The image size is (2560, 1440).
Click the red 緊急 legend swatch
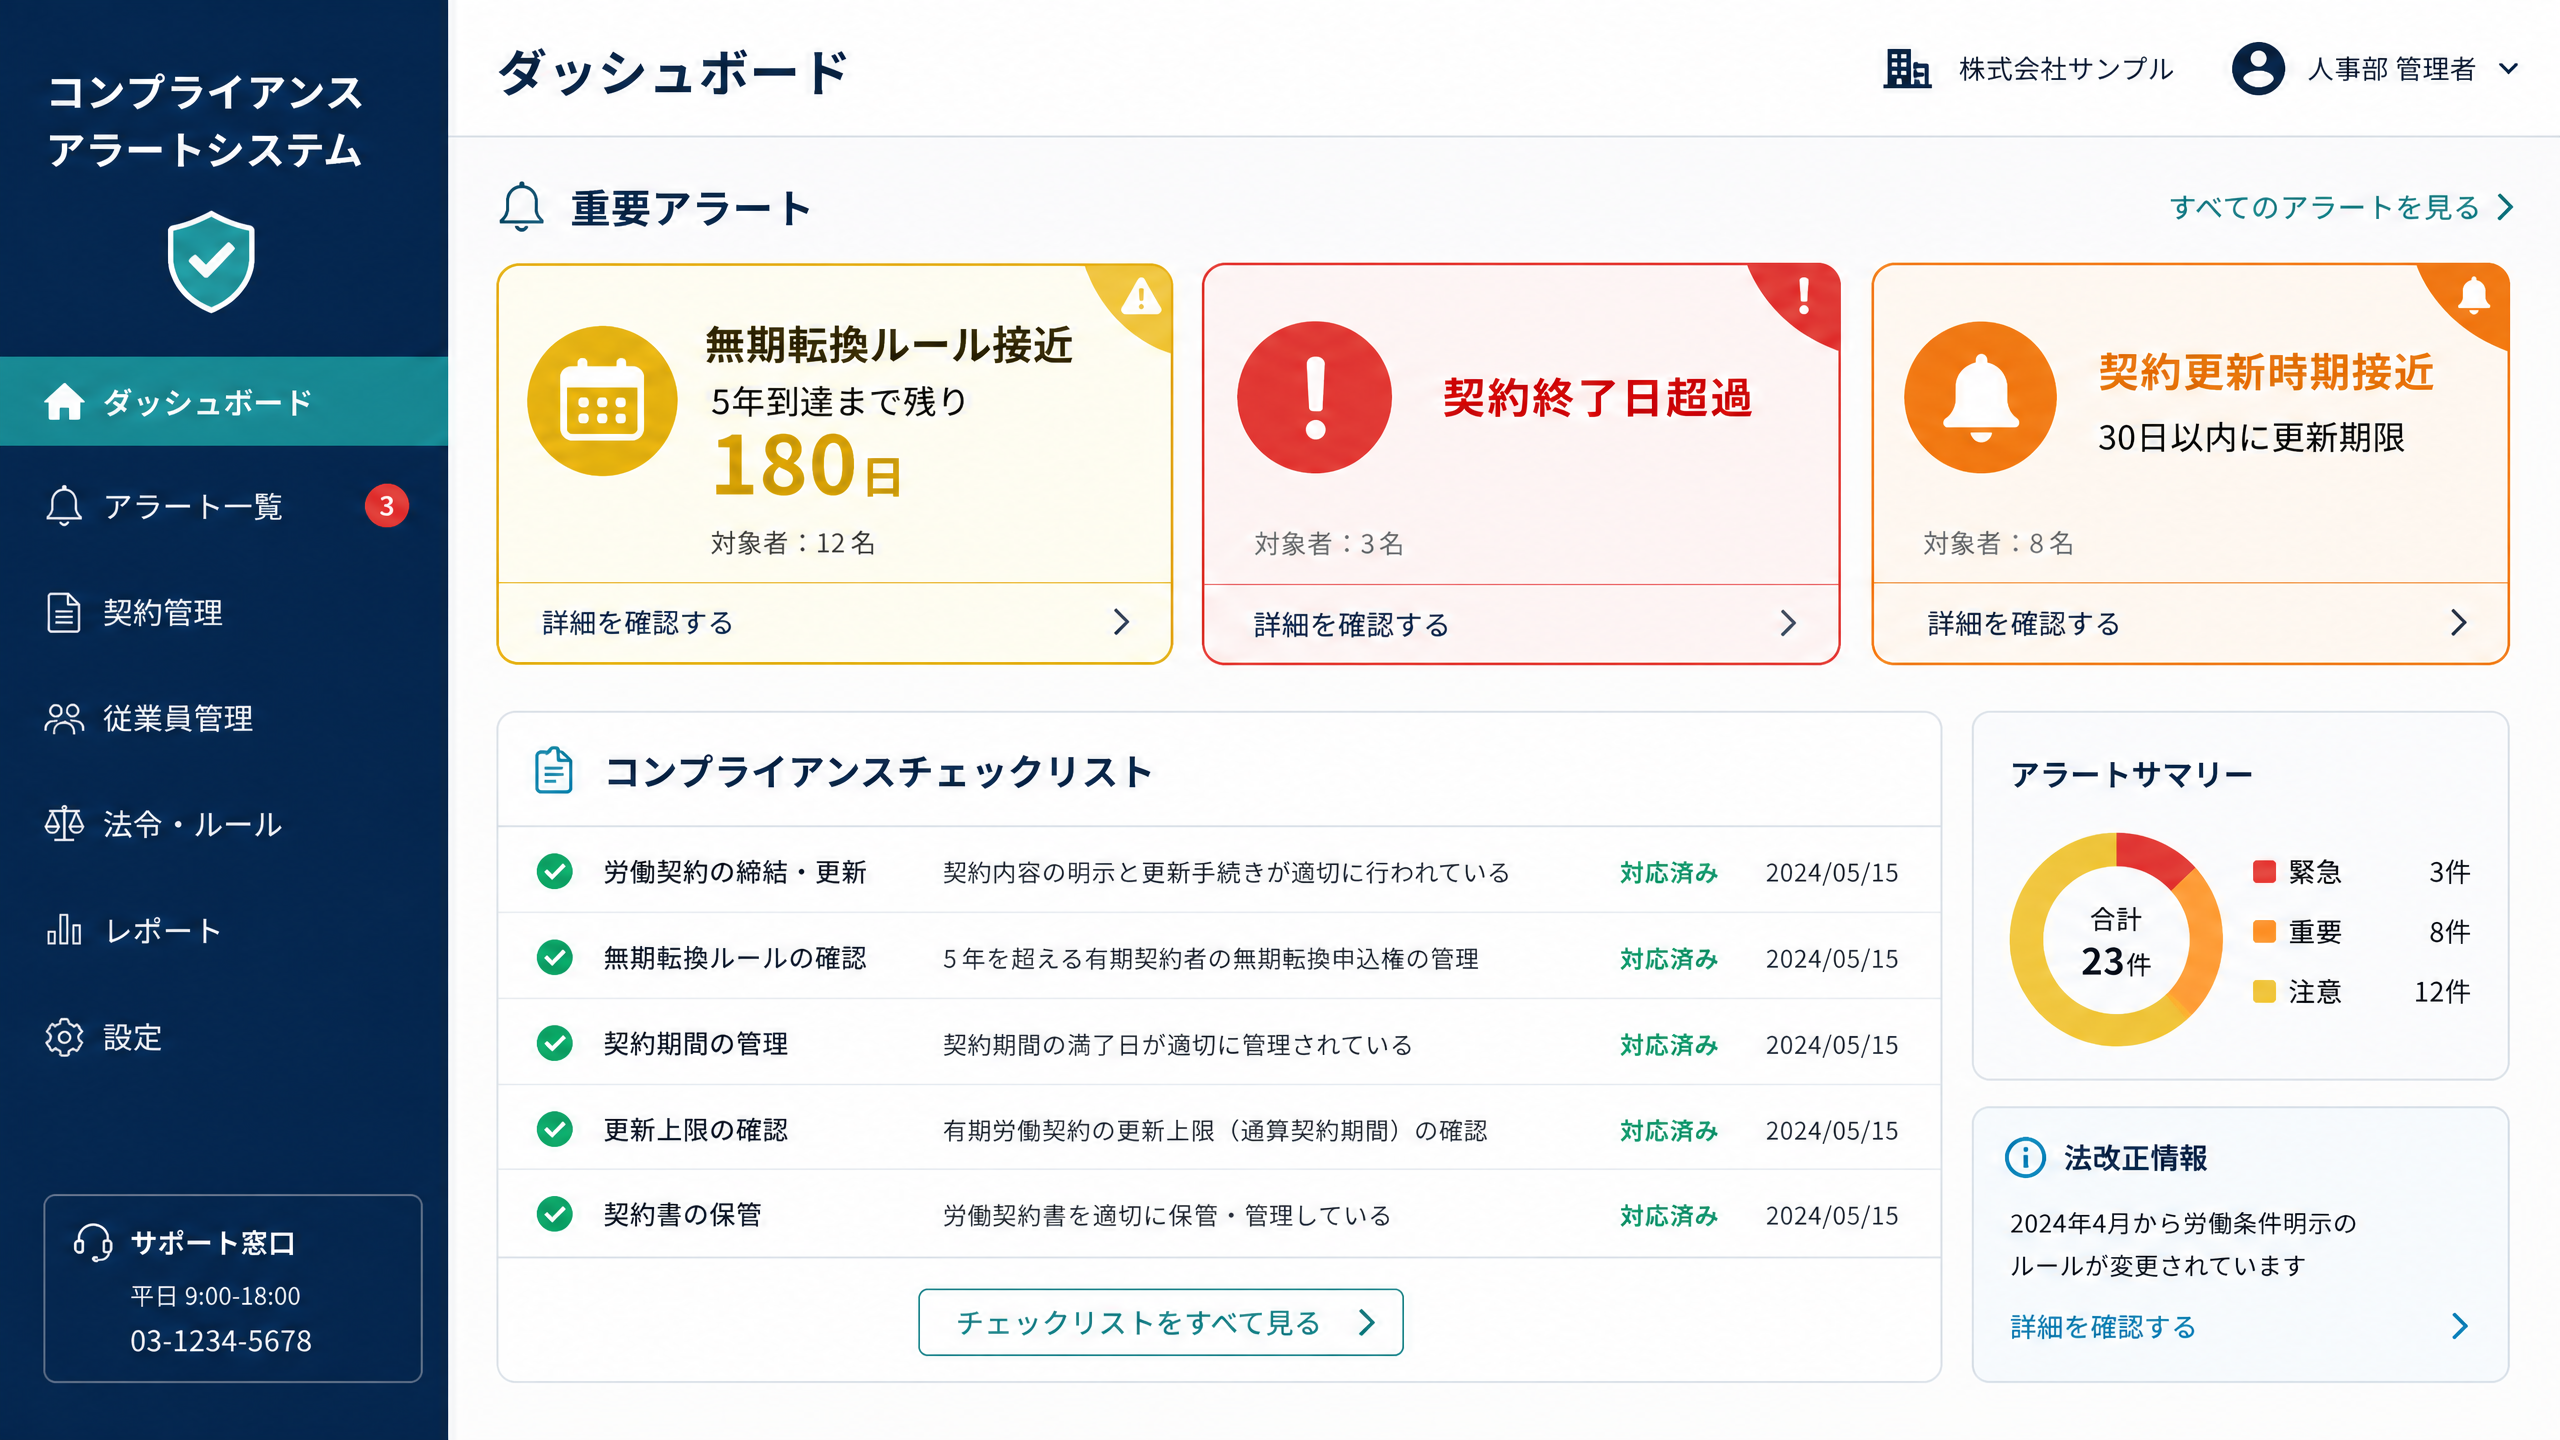point(2264,871)
